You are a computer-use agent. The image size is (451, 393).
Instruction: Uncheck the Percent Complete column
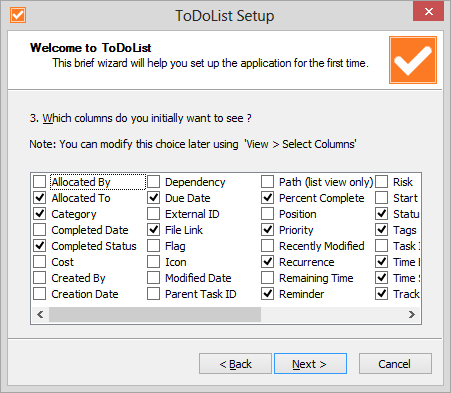268,198
